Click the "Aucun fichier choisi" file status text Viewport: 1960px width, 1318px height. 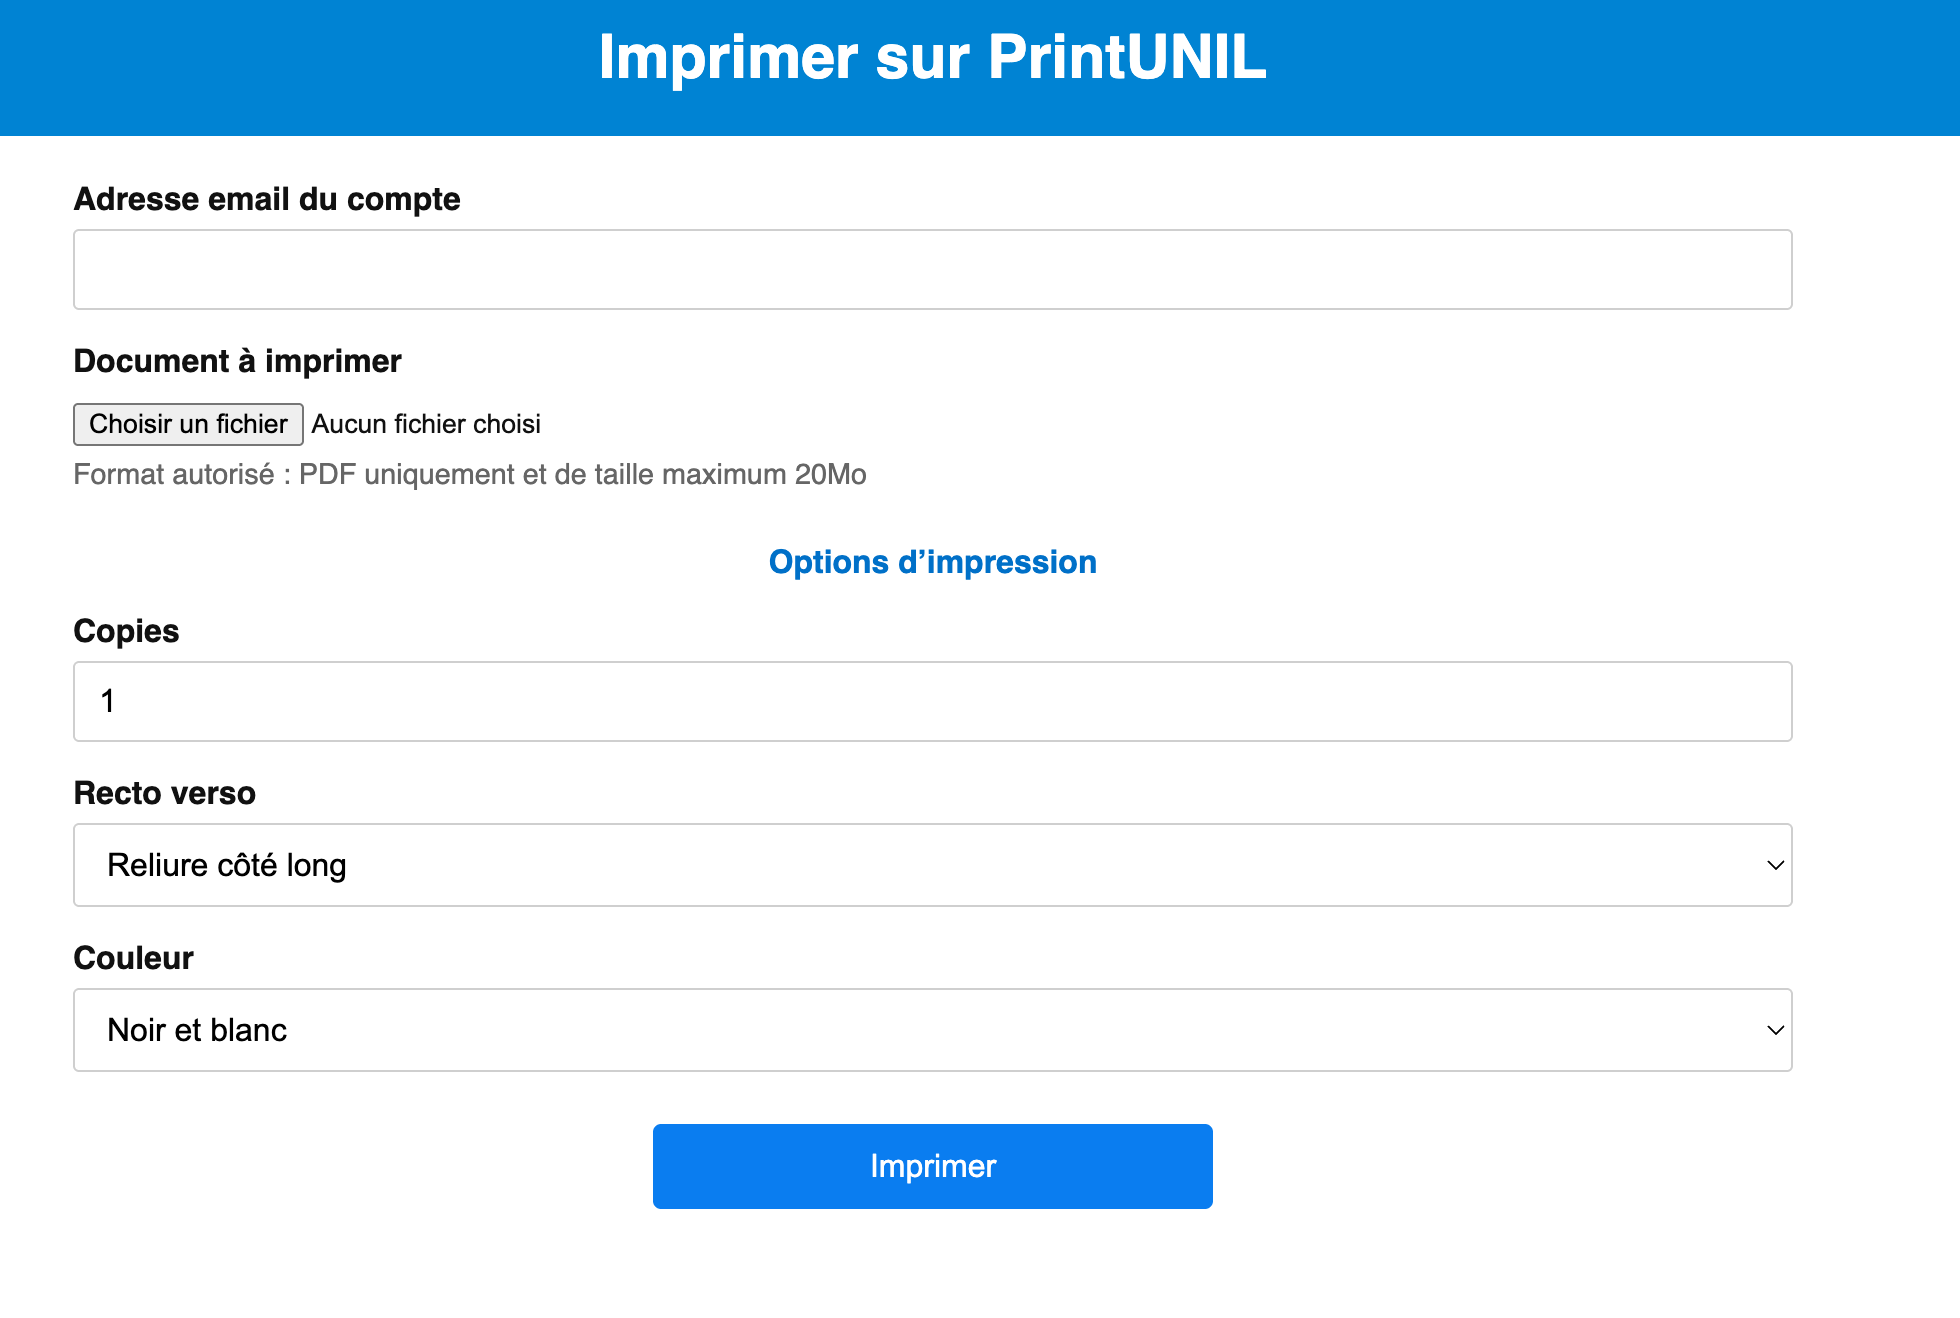point(426,424)
